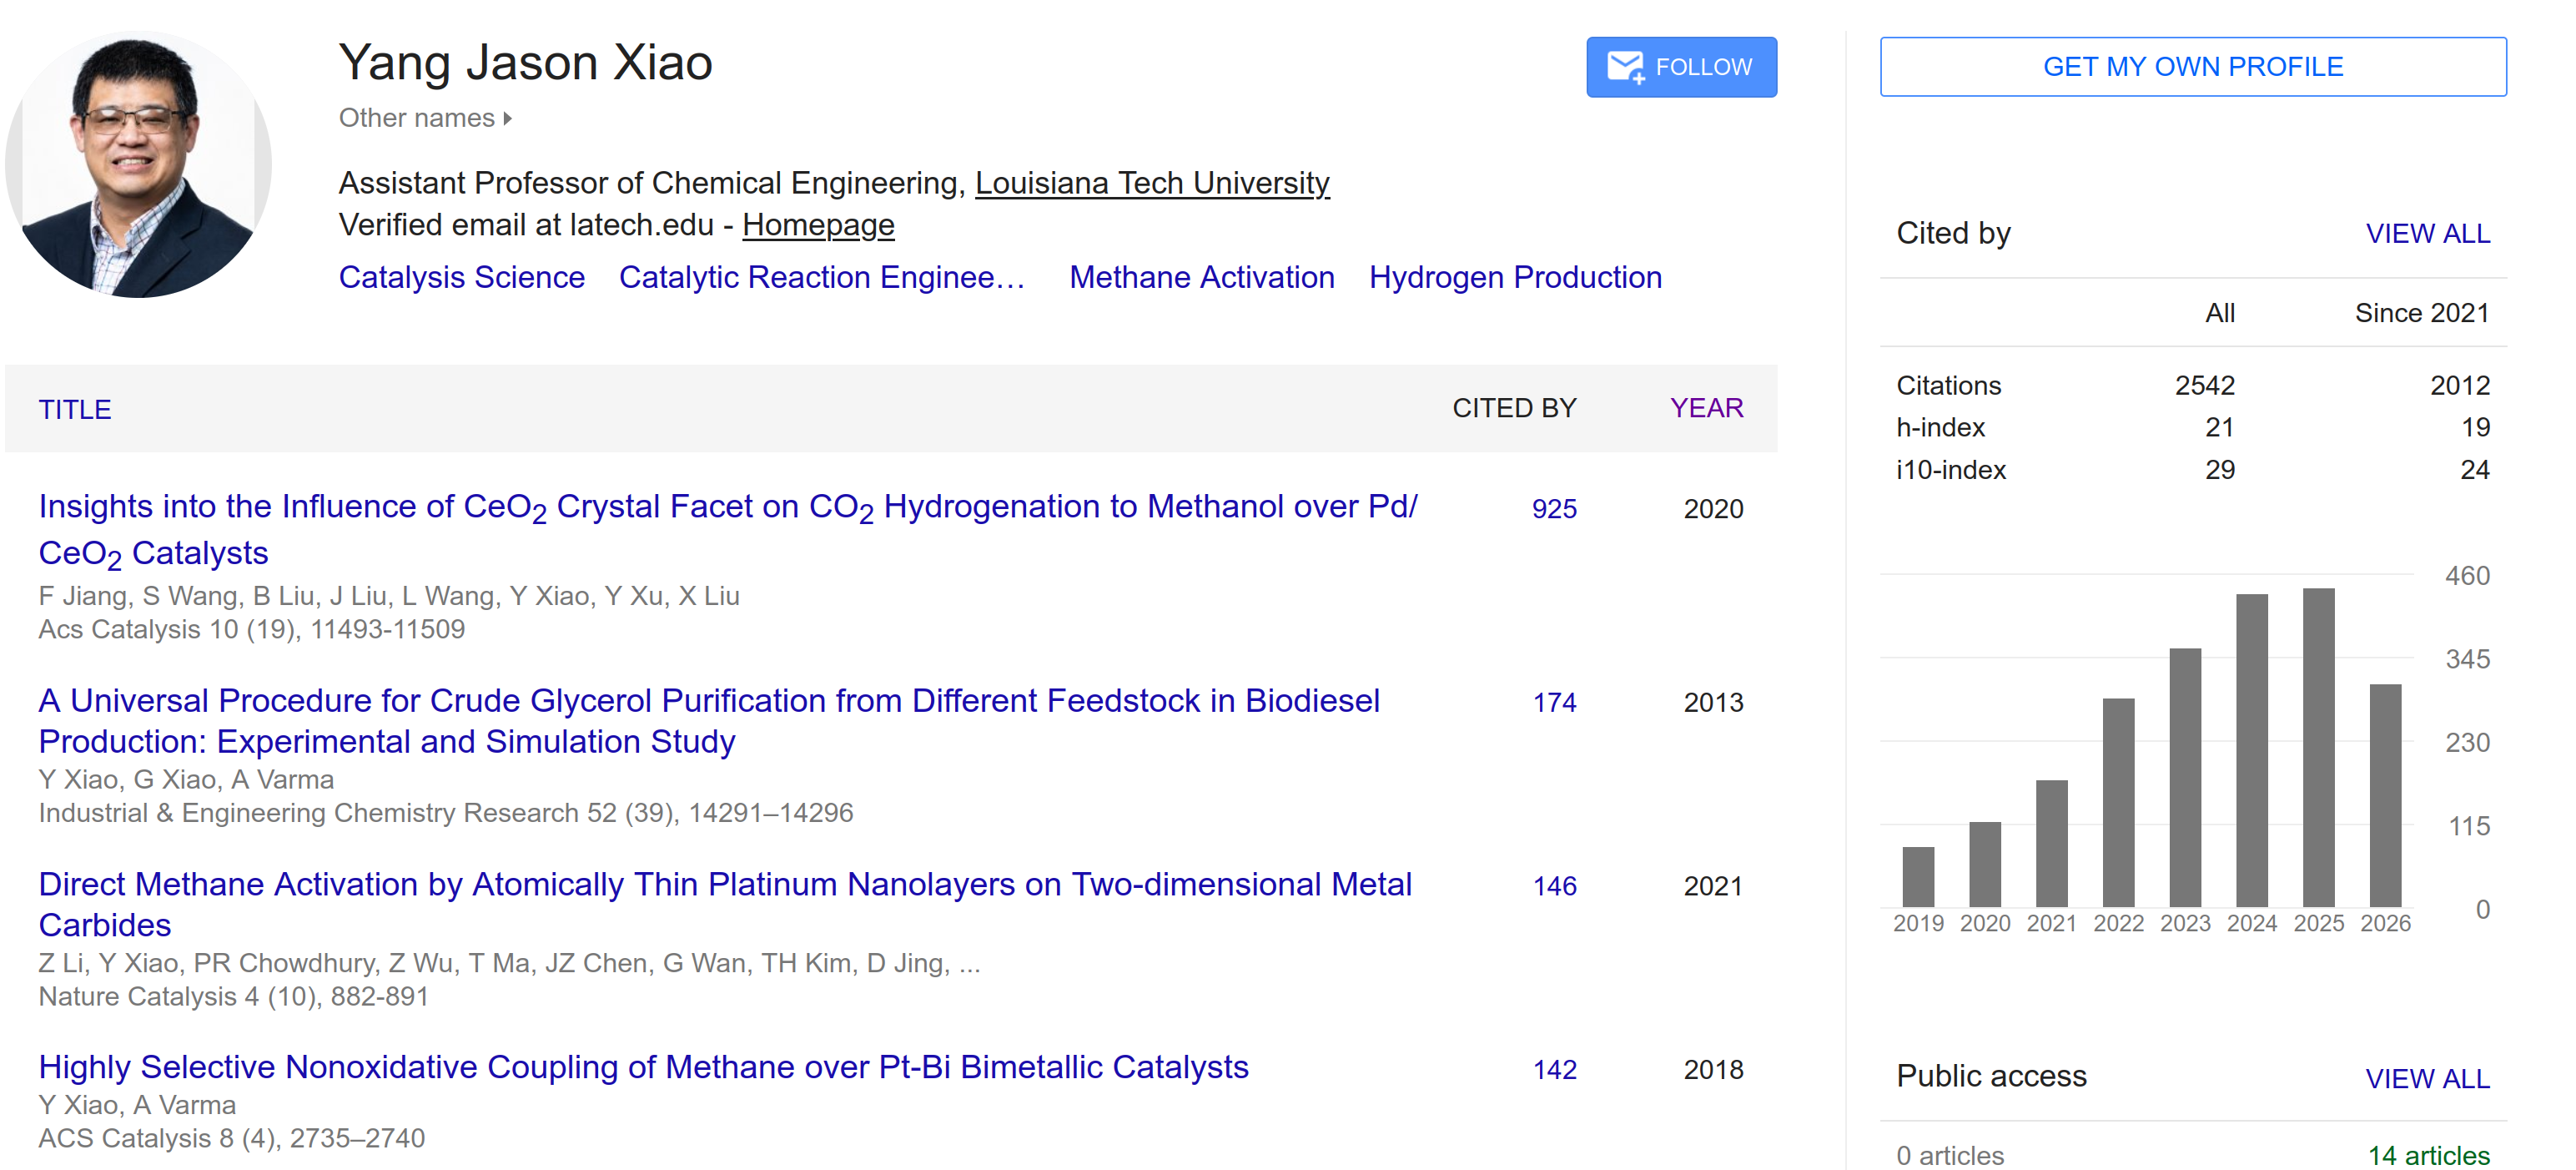2576x1170 pixels.
Task: Click the 2024 citation bar
Action: (x=2251, y=750)
